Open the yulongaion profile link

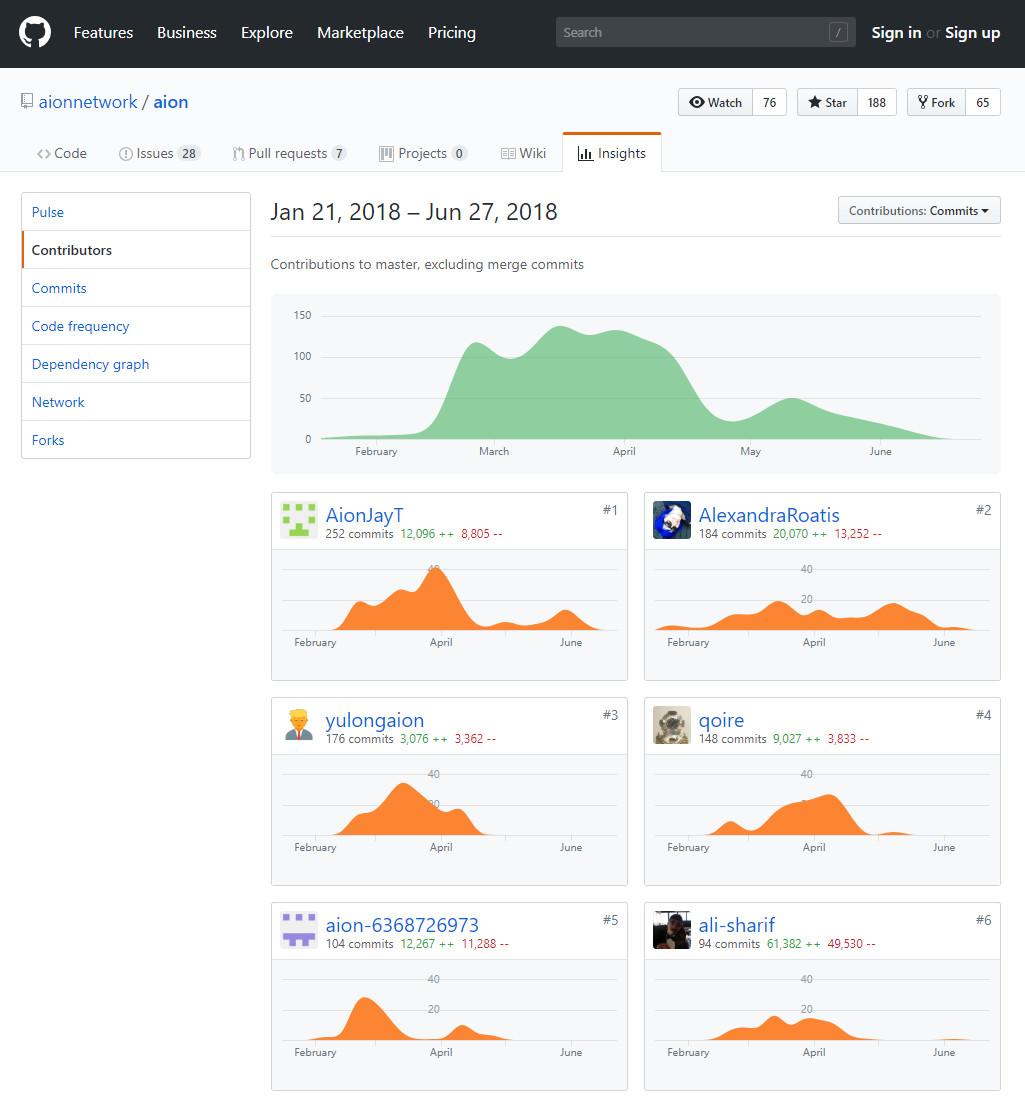click(374, 720)
